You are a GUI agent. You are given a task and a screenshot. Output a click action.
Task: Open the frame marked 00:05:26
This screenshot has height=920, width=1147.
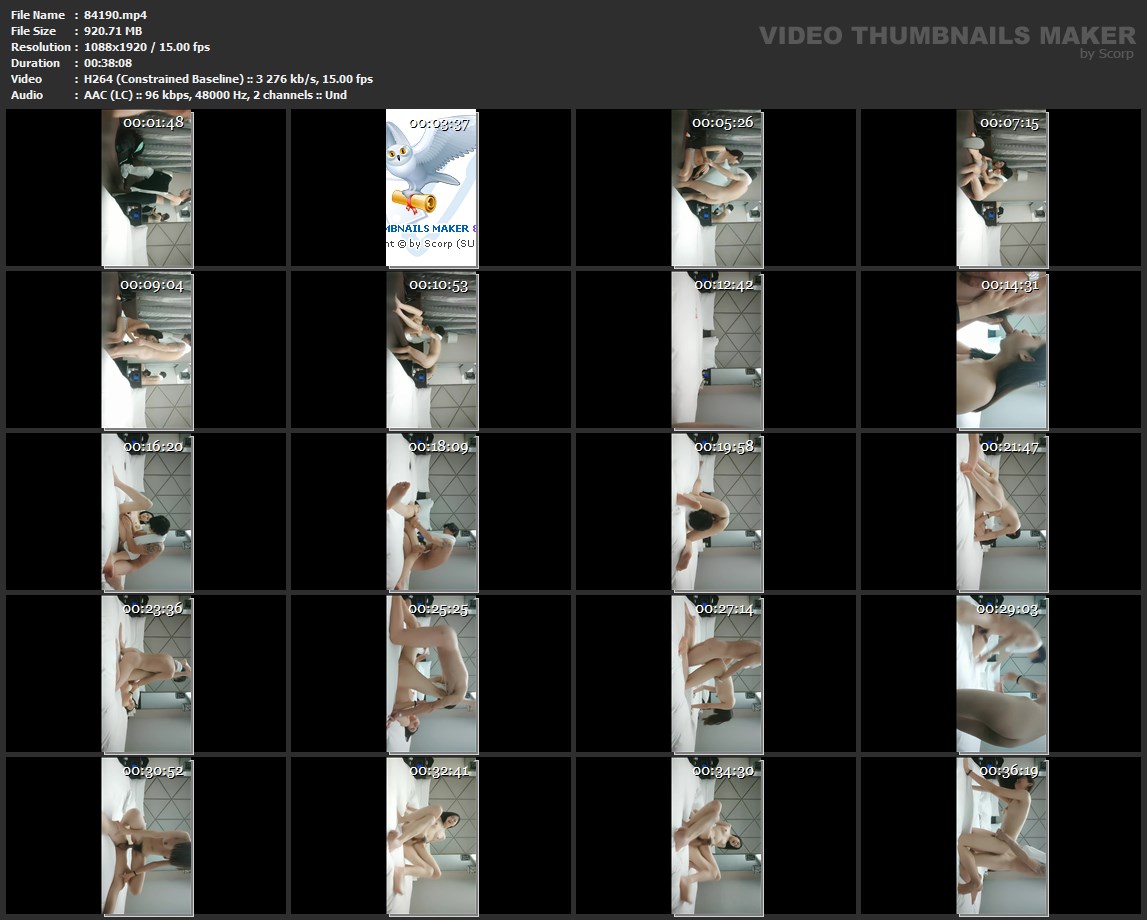(x=717, y=188)
